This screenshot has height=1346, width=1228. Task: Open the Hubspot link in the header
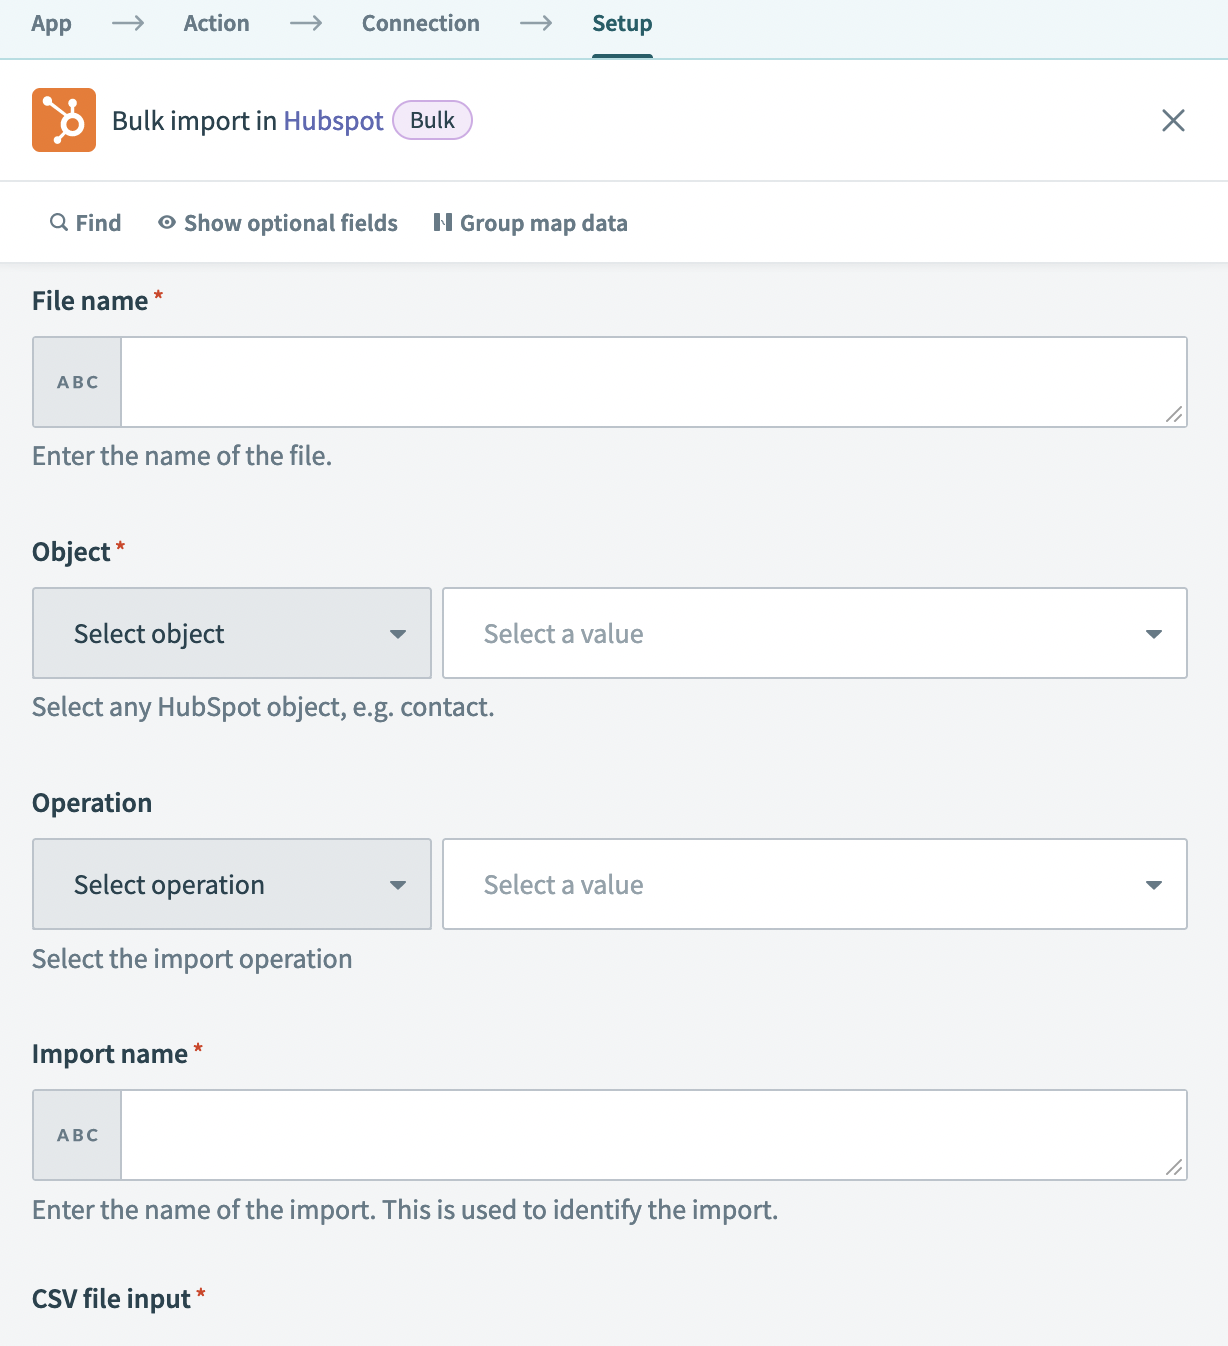pos(333,119)
